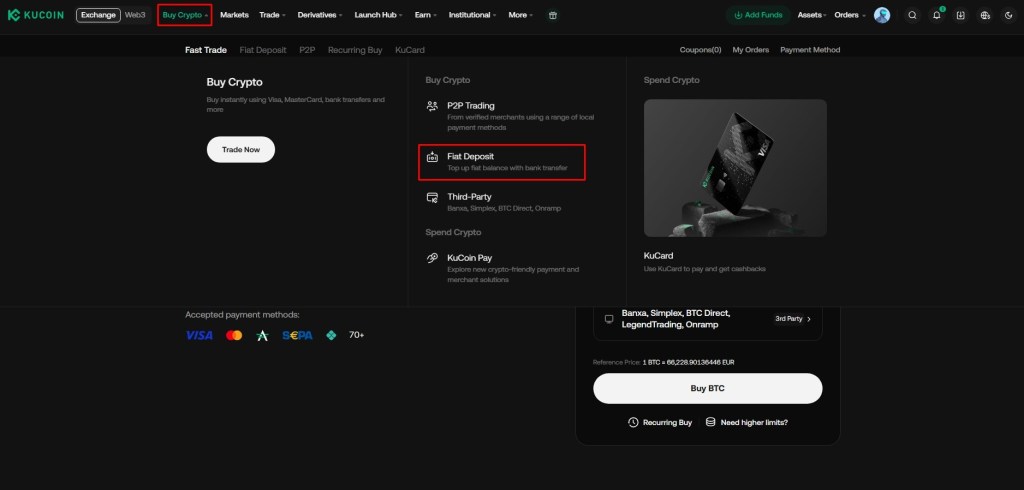Click the KuCard card image
Screen dimensions: 1024x490
735,168
